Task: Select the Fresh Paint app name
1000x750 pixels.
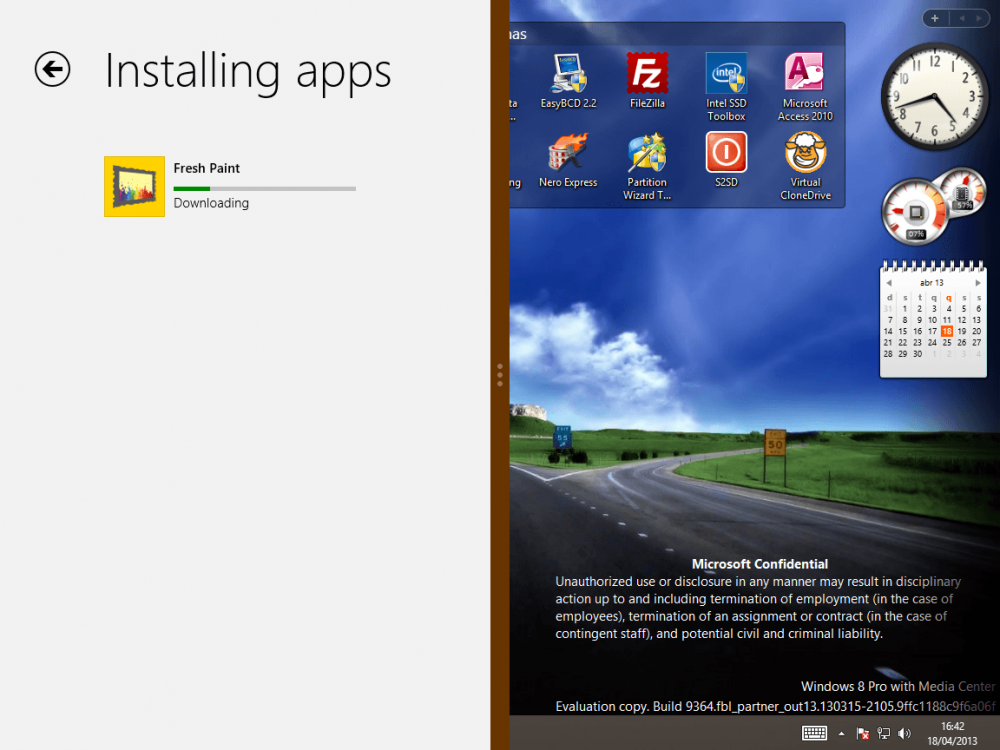Action: (207, 168)
